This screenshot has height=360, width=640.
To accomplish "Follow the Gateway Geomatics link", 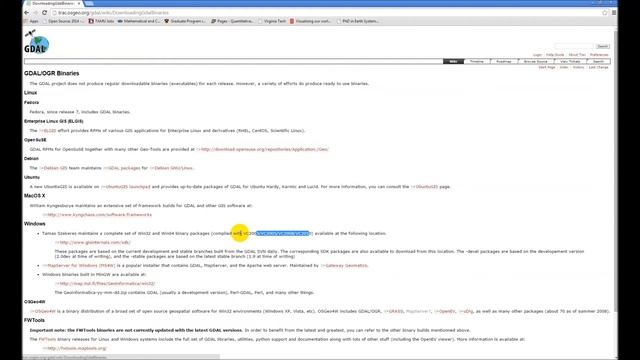I will tap(344, 265).
